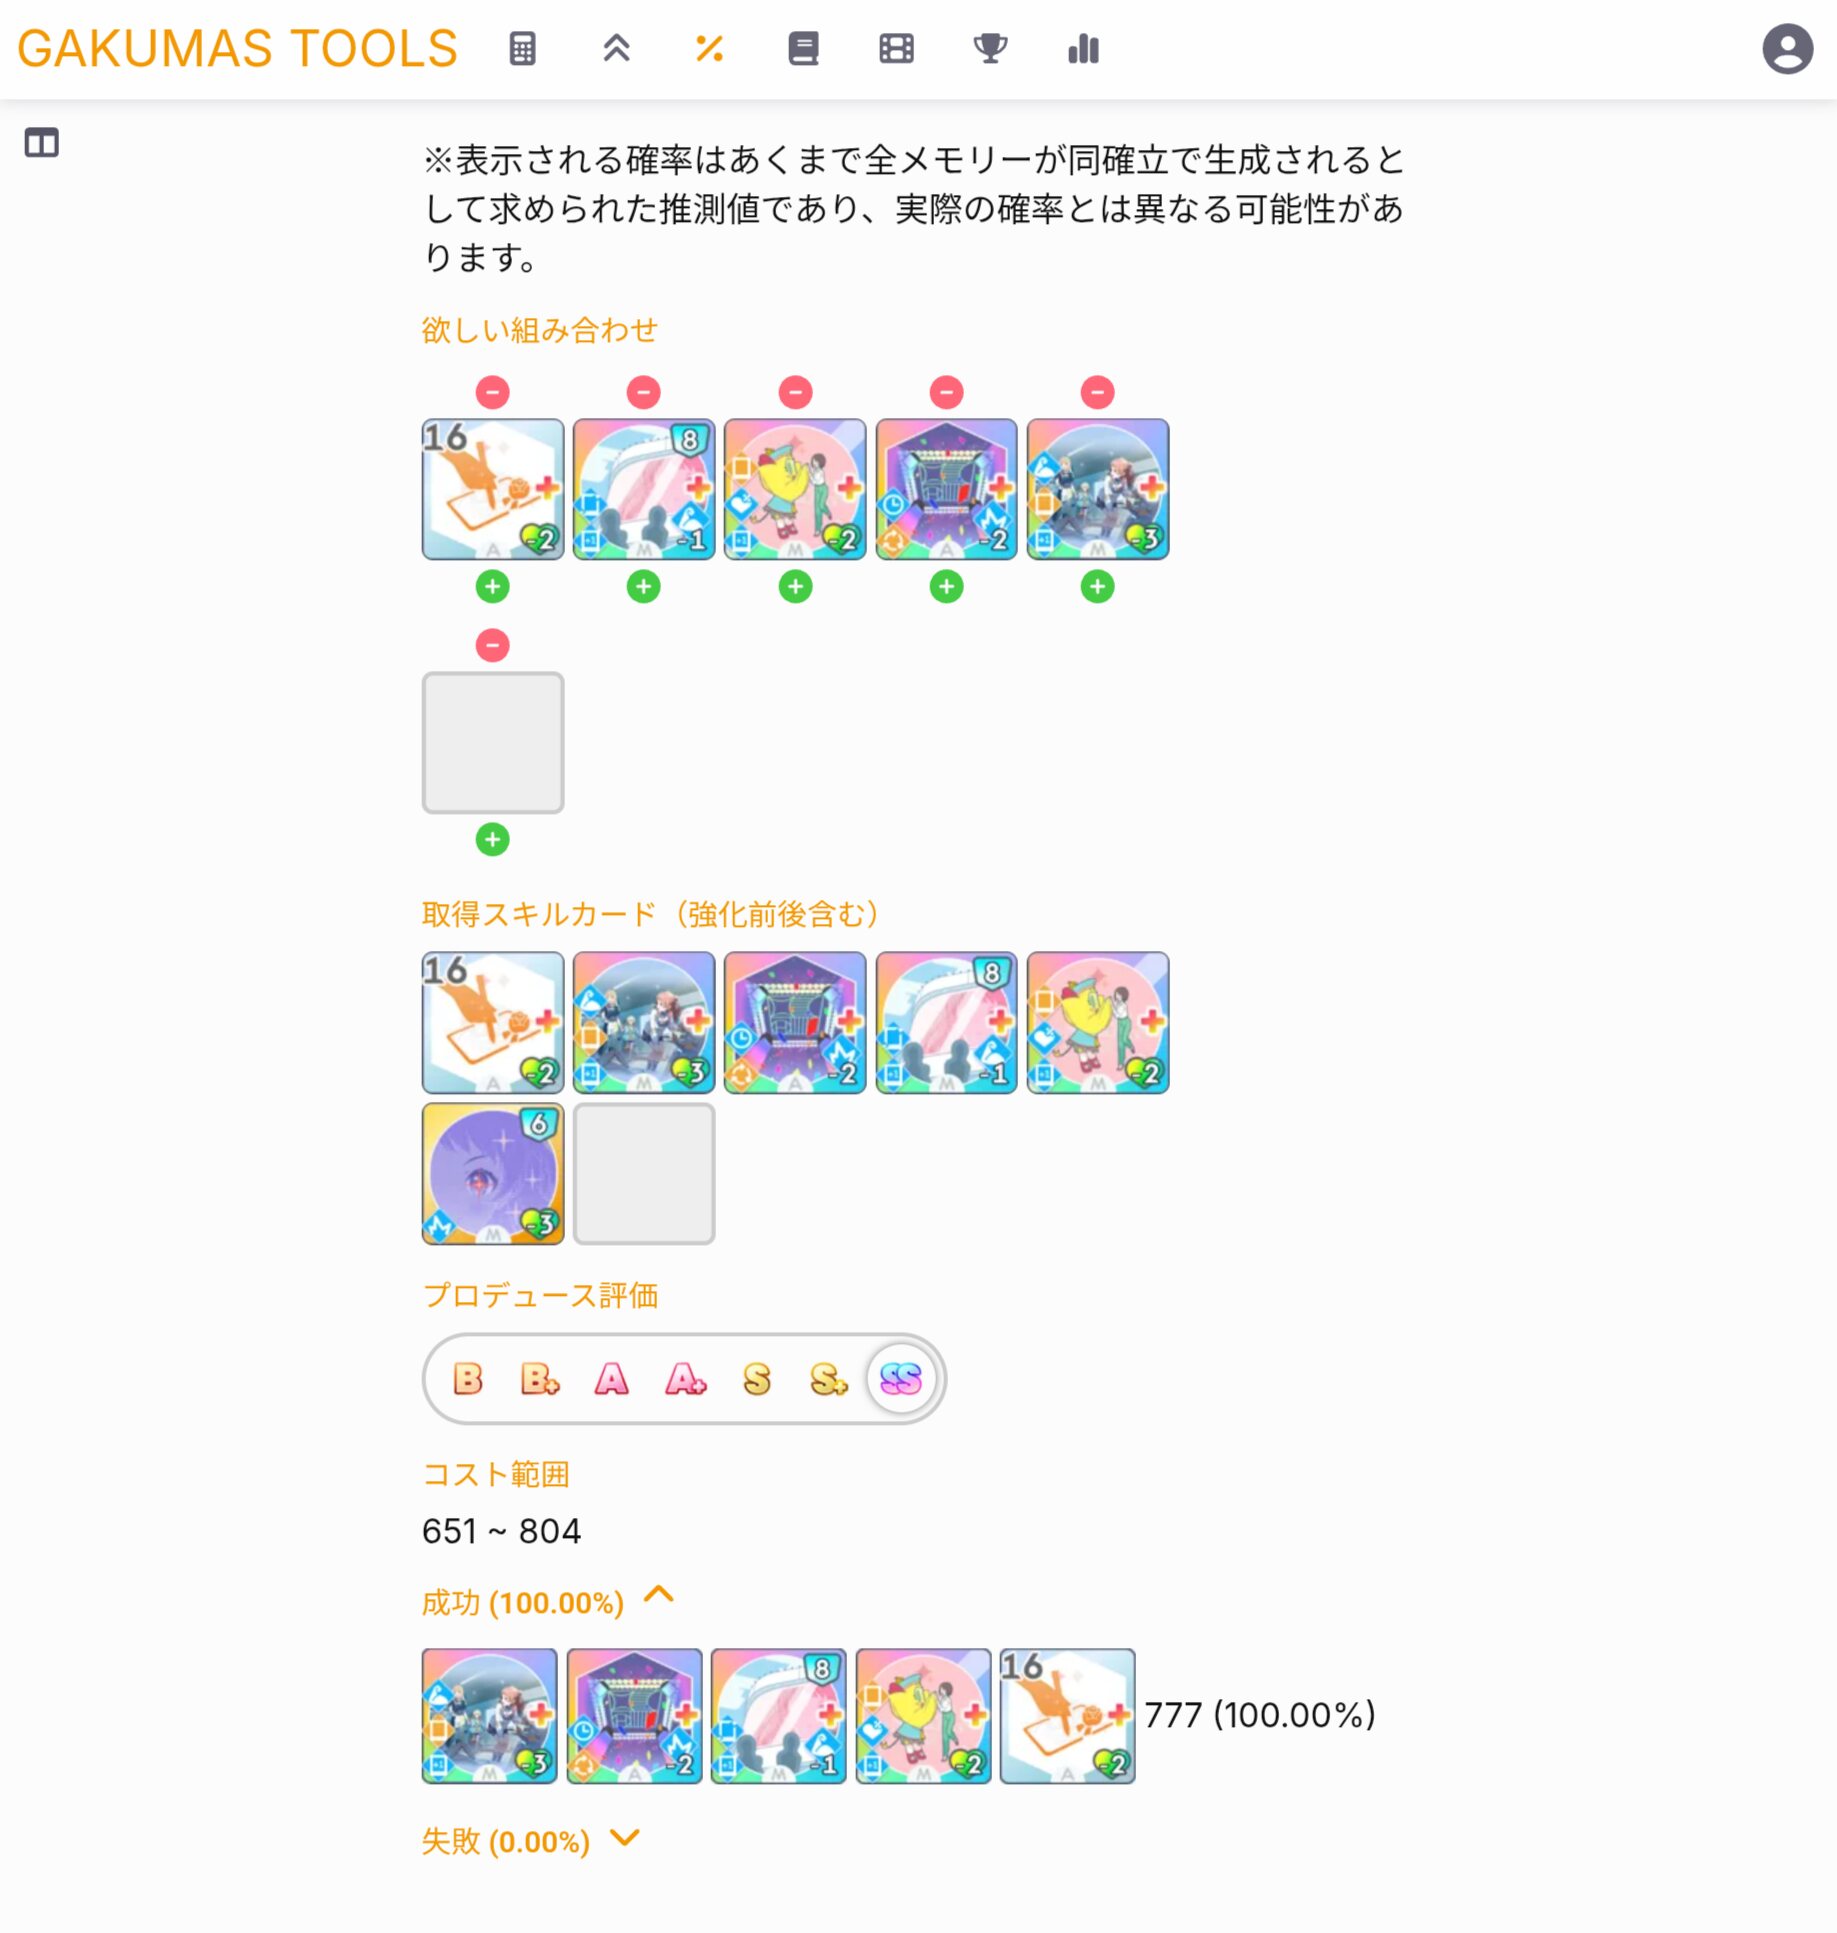Select the purple eye acquired skill card
1837x1933 pixels.
[493, 1174]
